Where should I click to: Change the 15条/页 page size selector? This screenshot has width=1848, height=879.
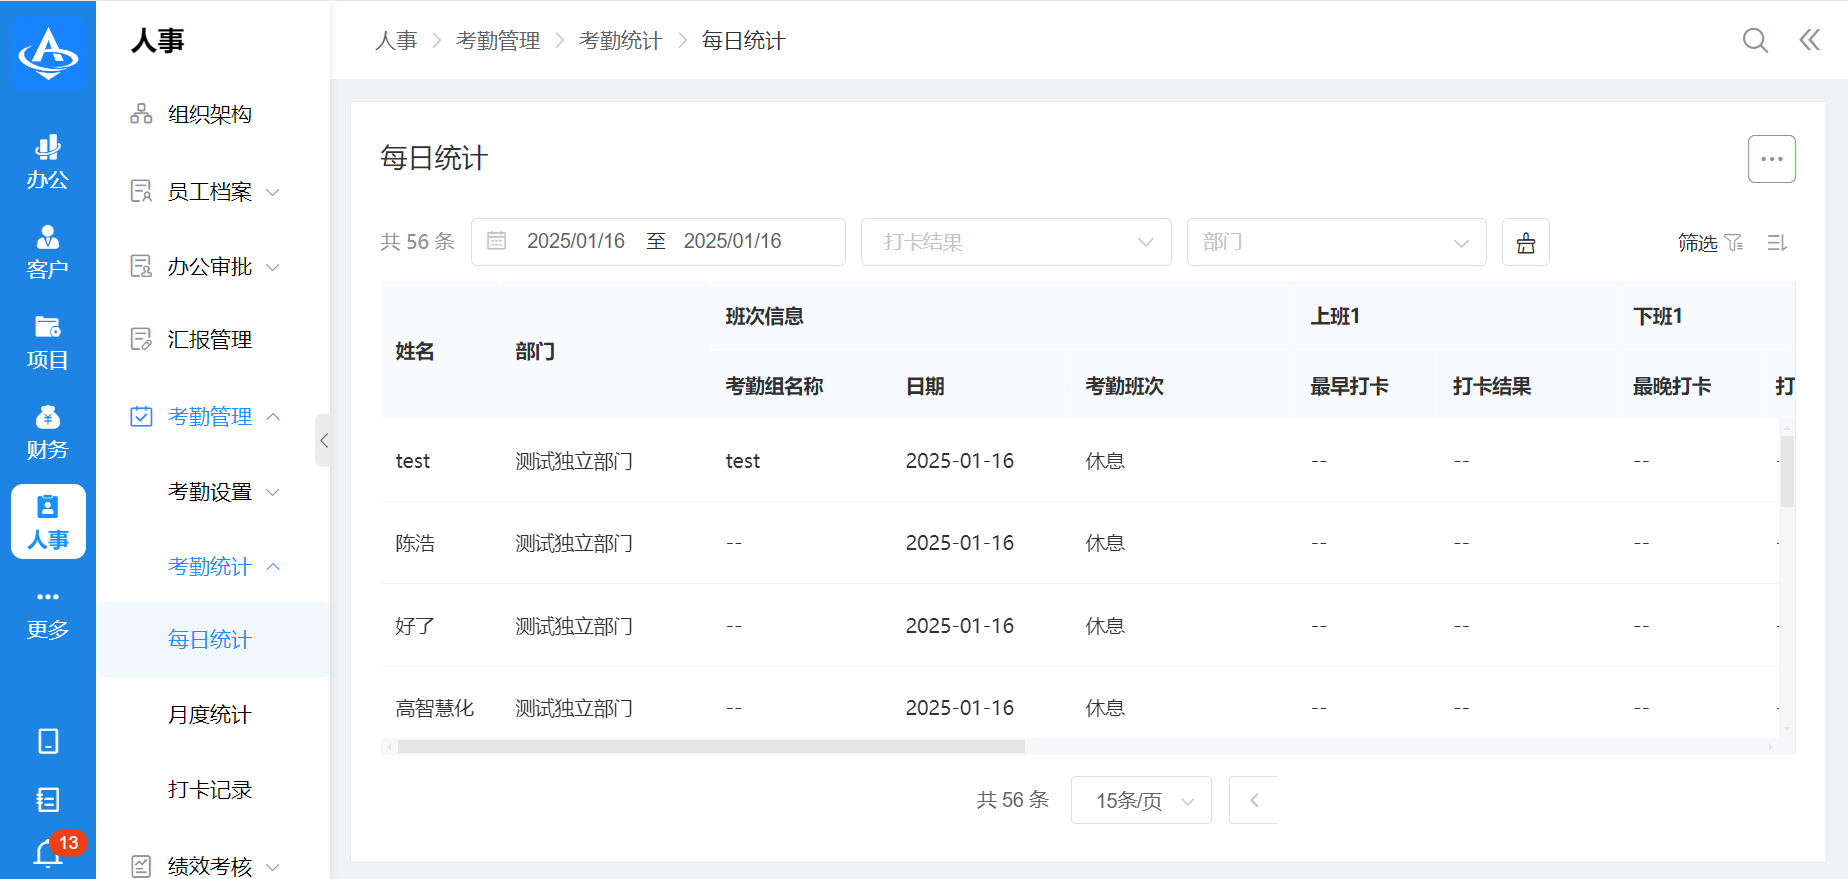(x=1141, y=800)
